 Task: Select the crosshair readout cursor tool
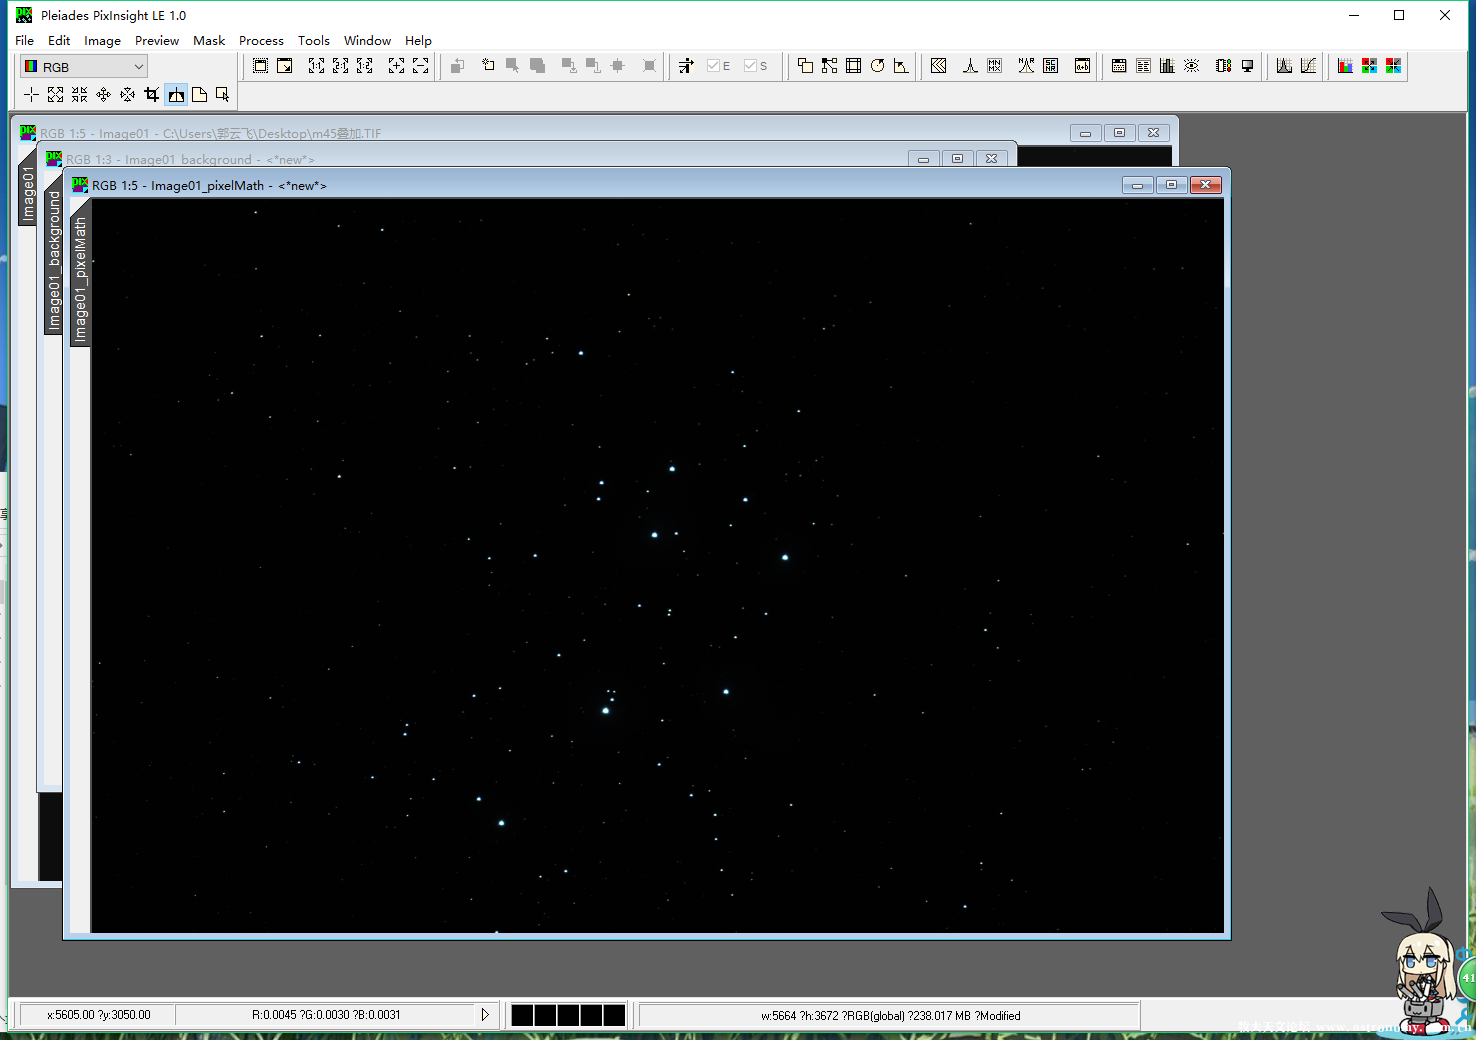coord(31,95)
